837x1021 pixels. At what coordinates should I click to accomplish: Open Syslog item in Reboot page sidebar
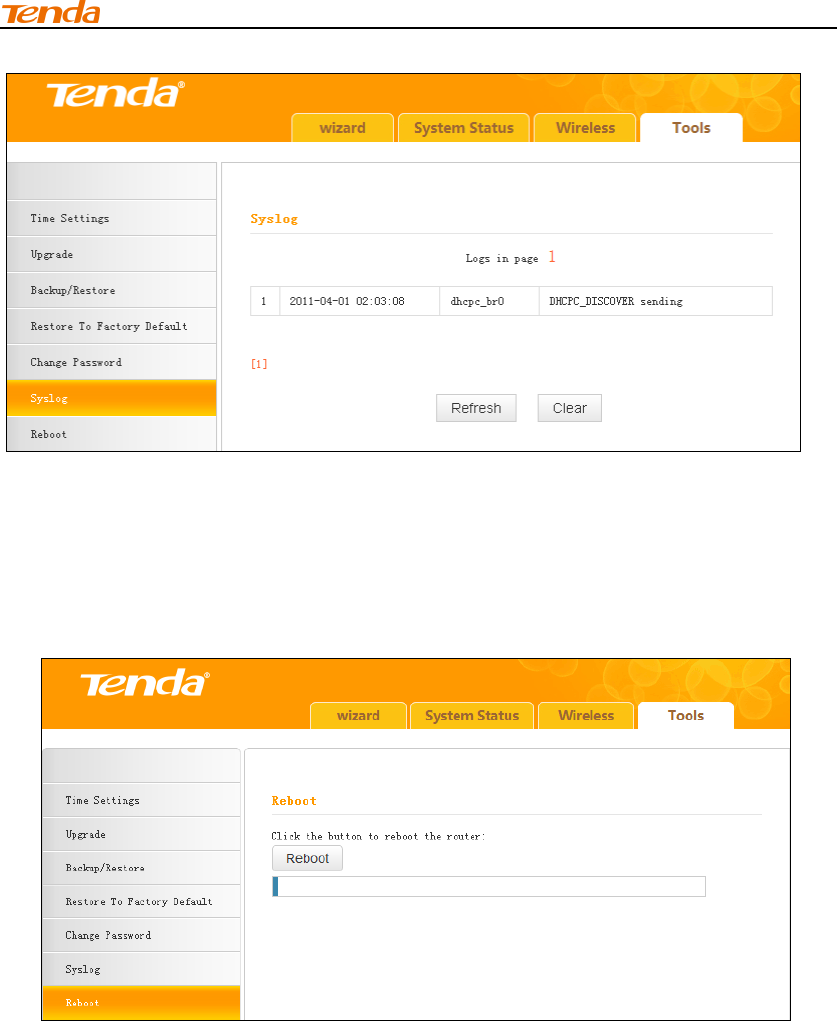[x=141, y=969]
